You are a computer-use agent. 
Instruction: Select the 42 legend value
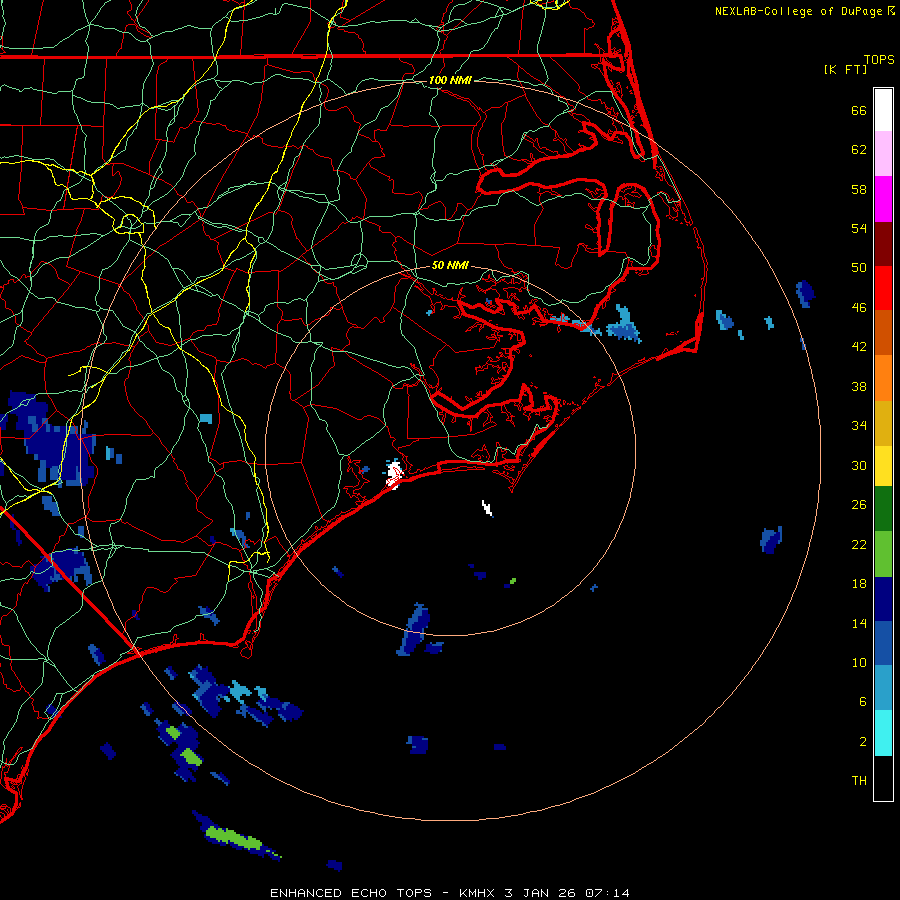(859, 347)
